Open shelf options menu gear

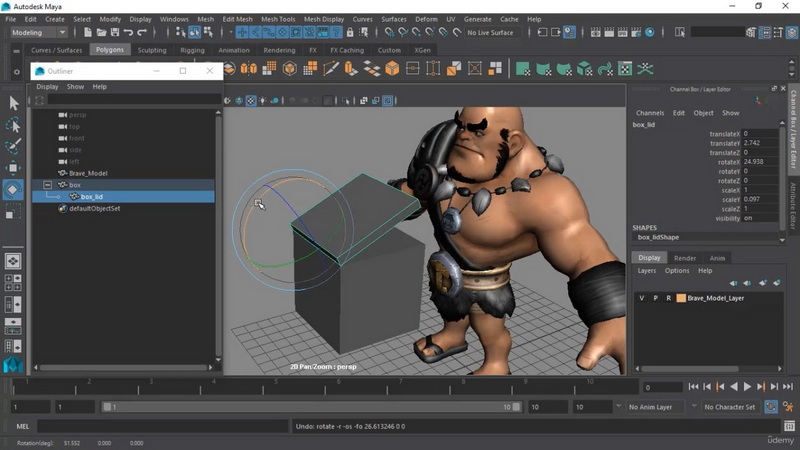[x=17, y=72]
